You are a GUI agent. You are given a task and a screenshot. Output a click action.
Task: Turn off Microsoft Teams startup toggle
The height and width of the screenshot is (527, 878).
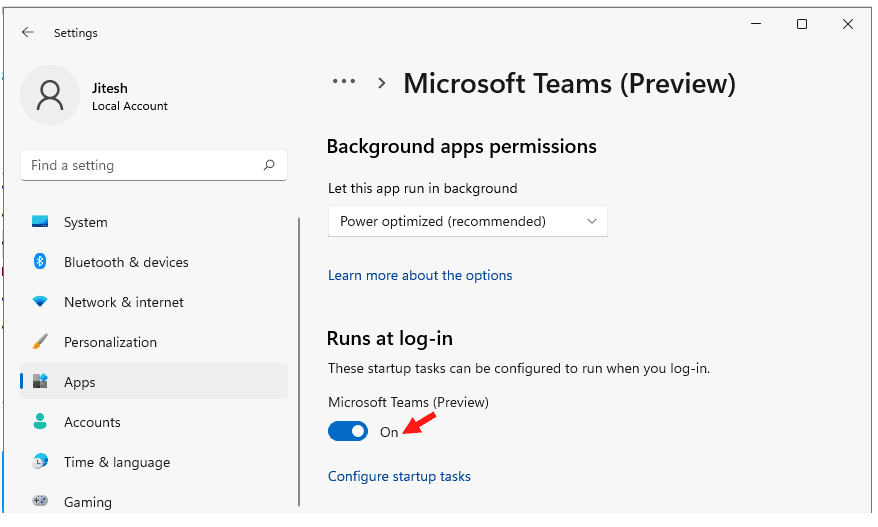(x=348, y=432)
